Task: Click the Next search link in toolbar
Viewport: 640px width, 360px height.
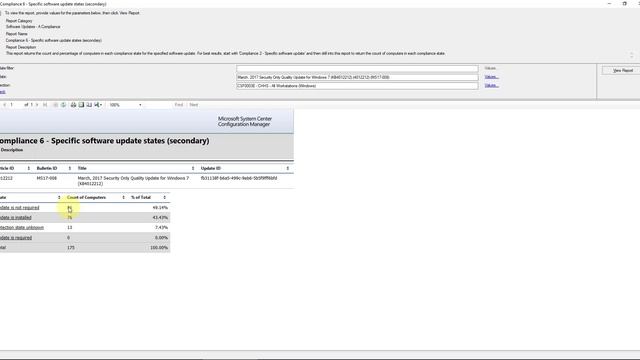Action: pyautogui.click(x=193, y=105)
